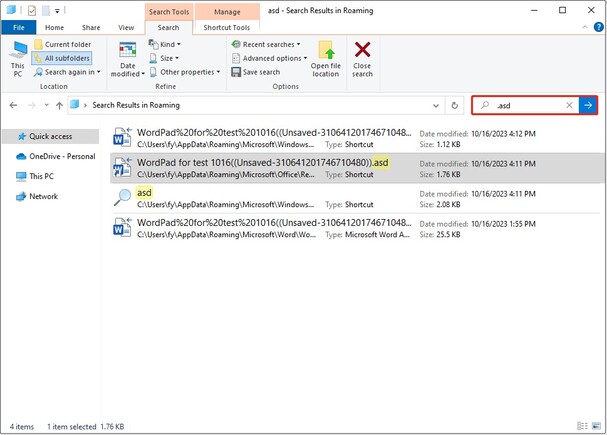Screen dimensions: 607x435
Task: Switch to details view in status bar
Action: tap(582, 426)
